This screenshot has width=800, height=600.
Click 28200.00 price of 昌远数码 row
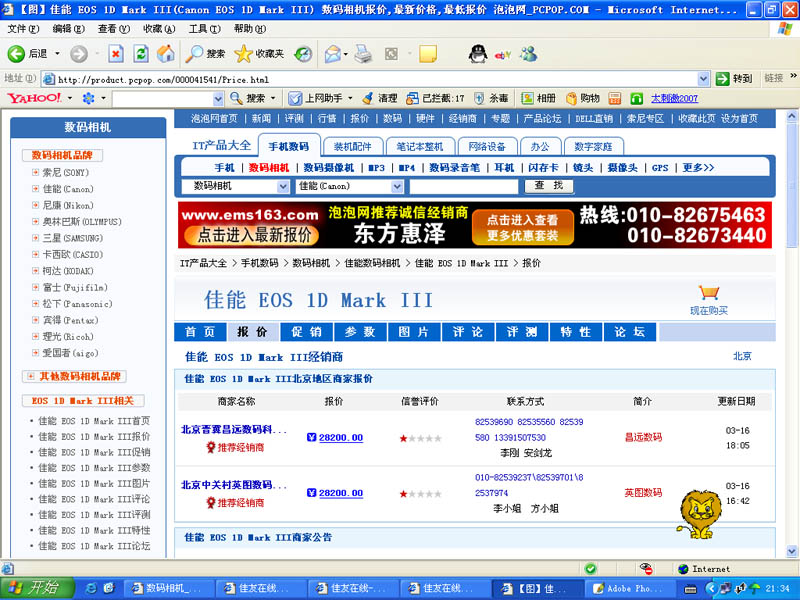pos(341,437)
